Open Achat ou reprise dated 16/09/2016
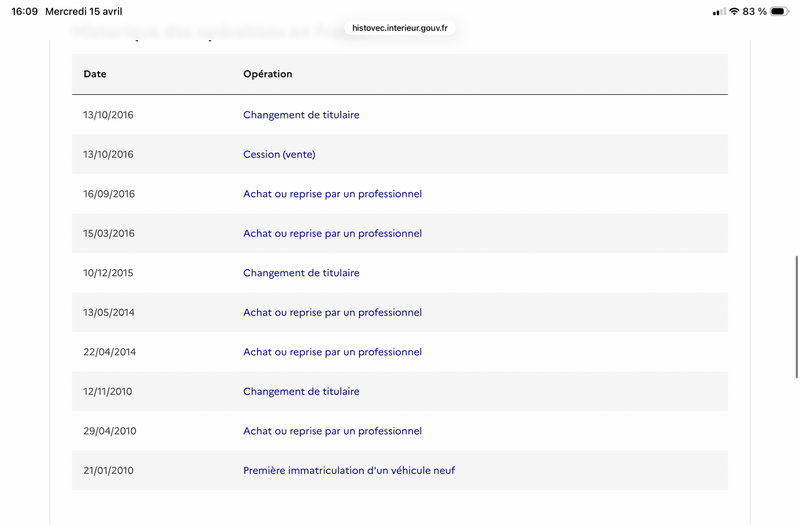Screen dimensions: 800x525 click(x=332, y=194)
